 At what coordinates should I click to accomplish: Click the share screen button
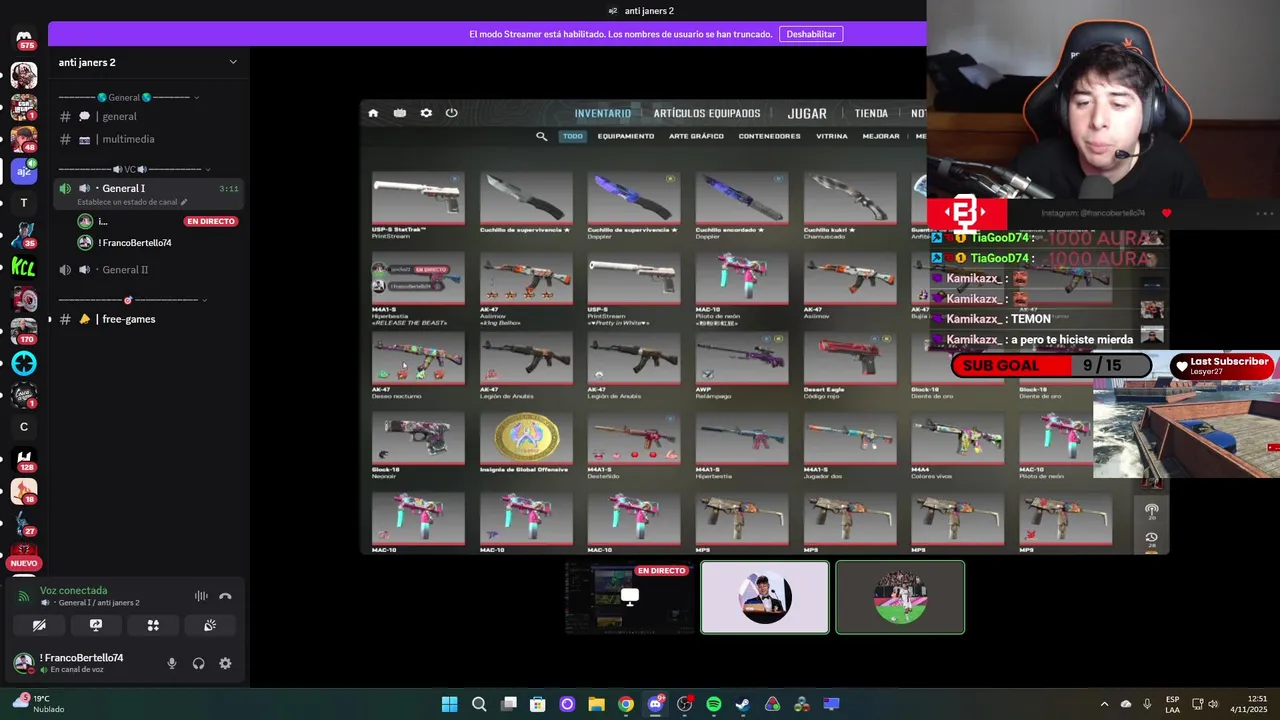(x=96, y=625)
